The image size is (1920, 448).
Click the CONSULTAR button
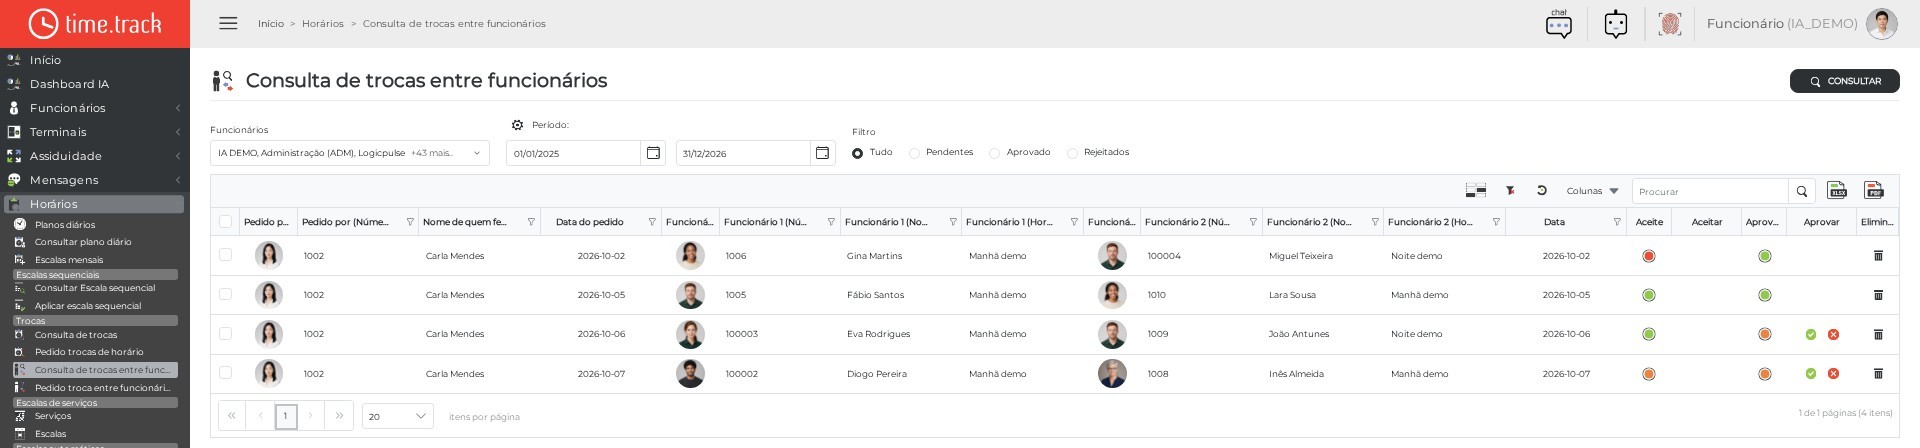[1845, 81]
